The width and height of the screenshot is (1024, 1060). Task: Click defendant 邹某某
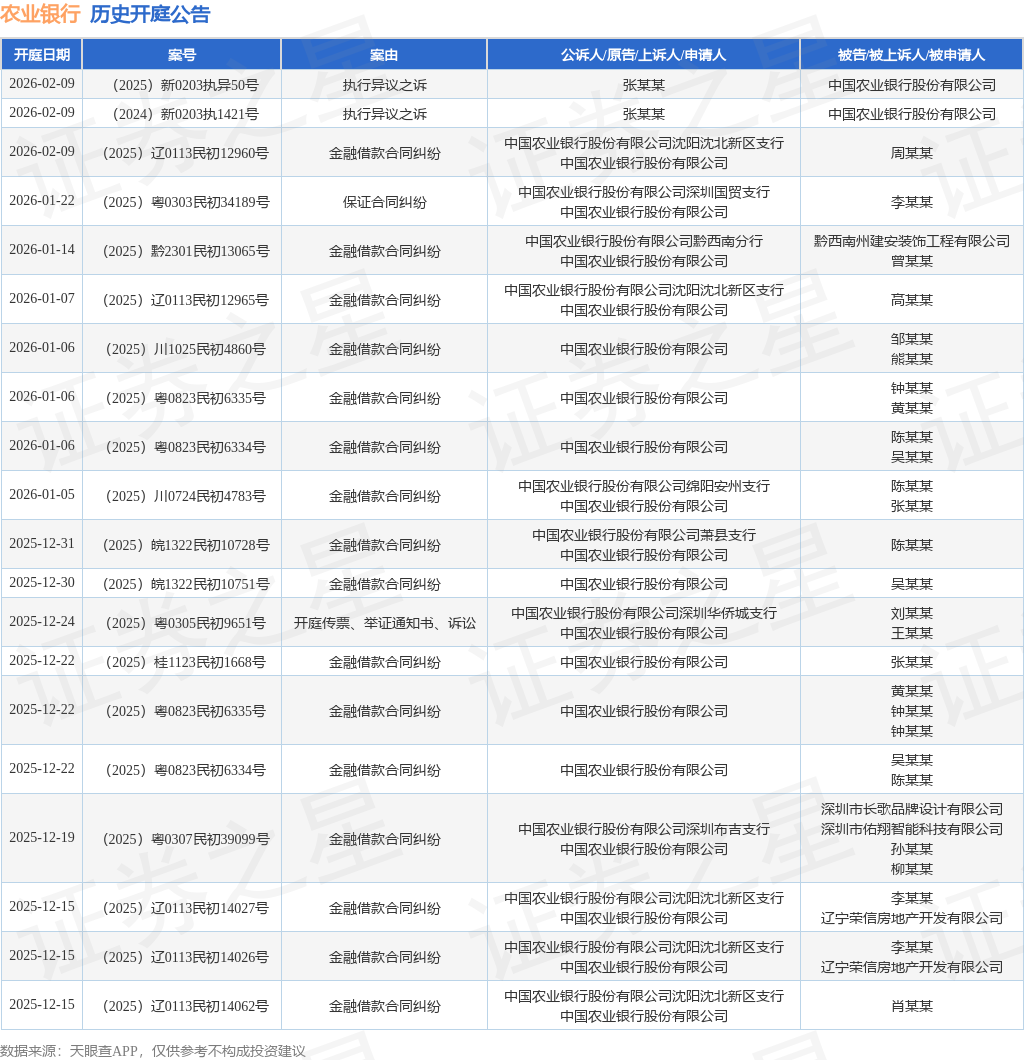[x=911, y=339]
